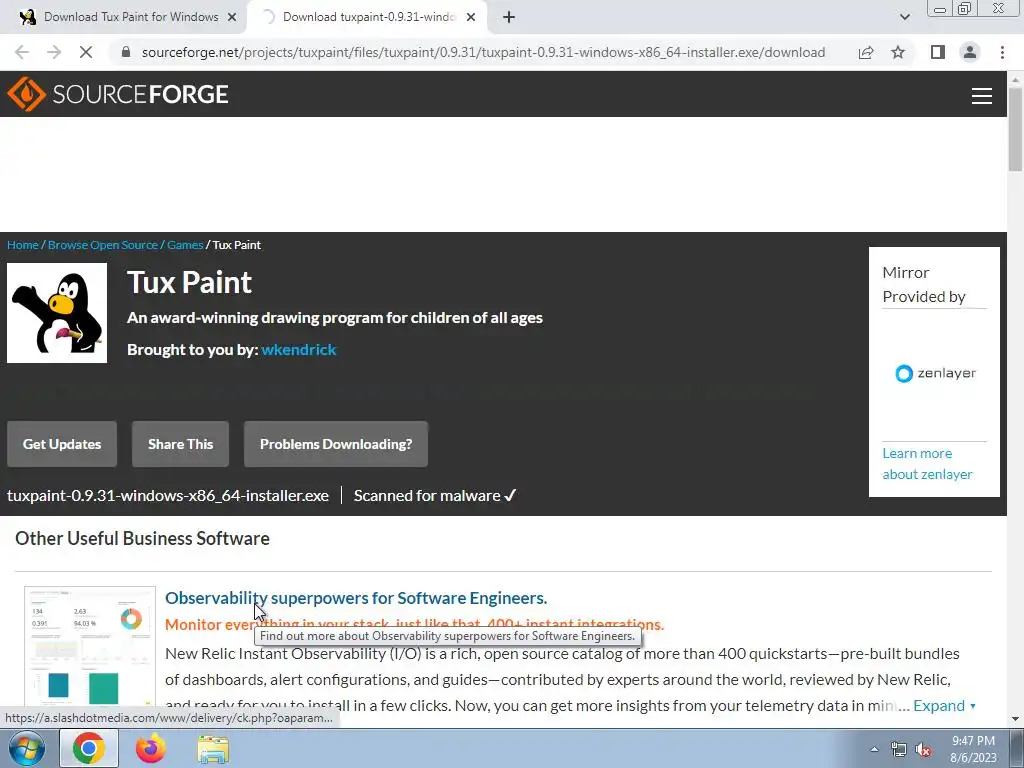
Task: Click the Chrome taskbar icon
Action: click(89, 748)
